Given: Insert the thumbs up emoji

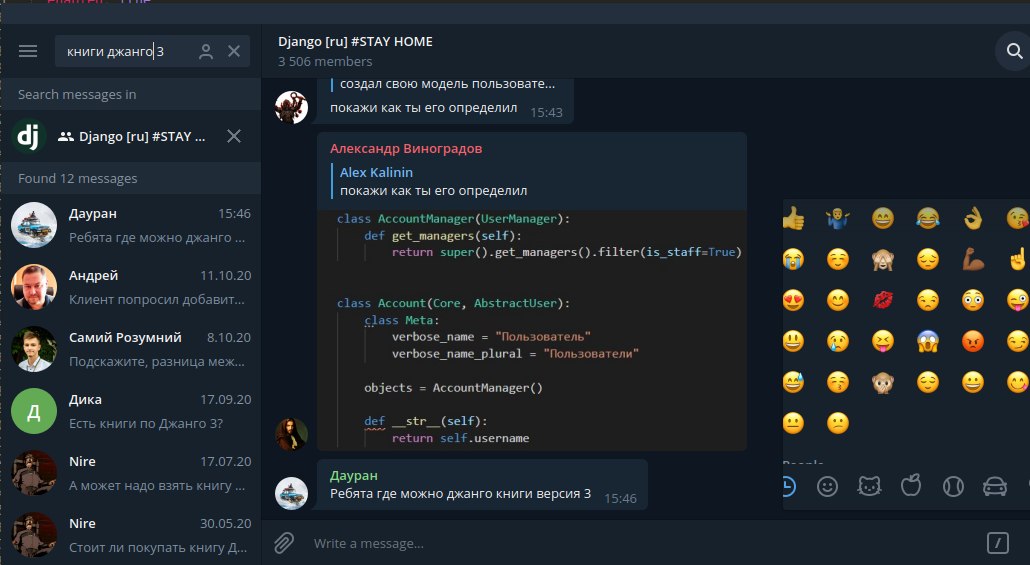Looking at the screenshot, I should 794,218.
